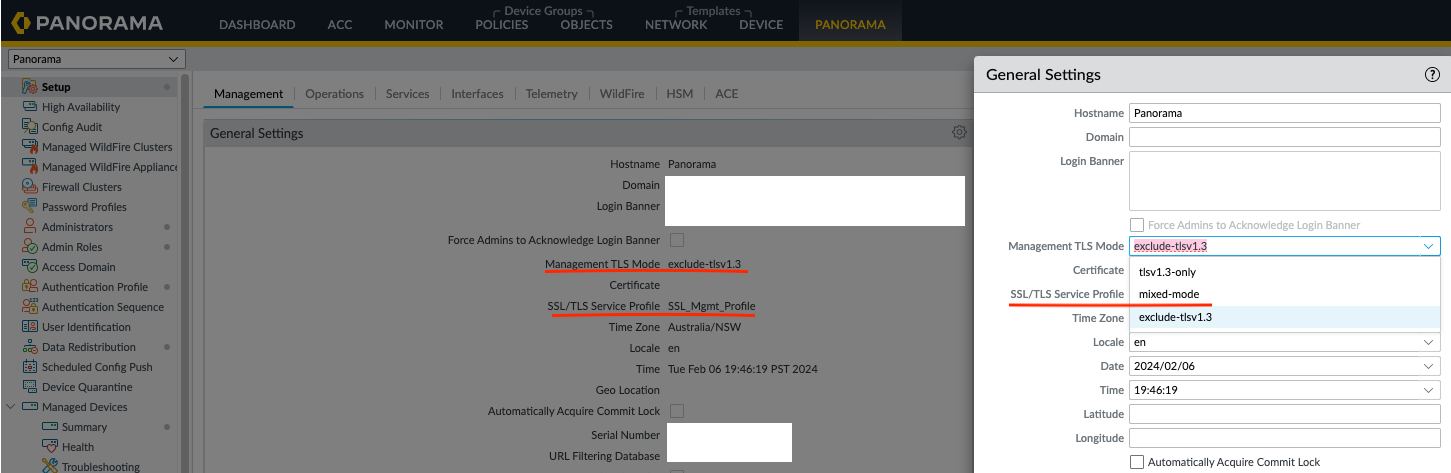This screenshot has height=473, width=1451.
Task: Select tlsv1.3-only option
Action: tap(1285, 272)
